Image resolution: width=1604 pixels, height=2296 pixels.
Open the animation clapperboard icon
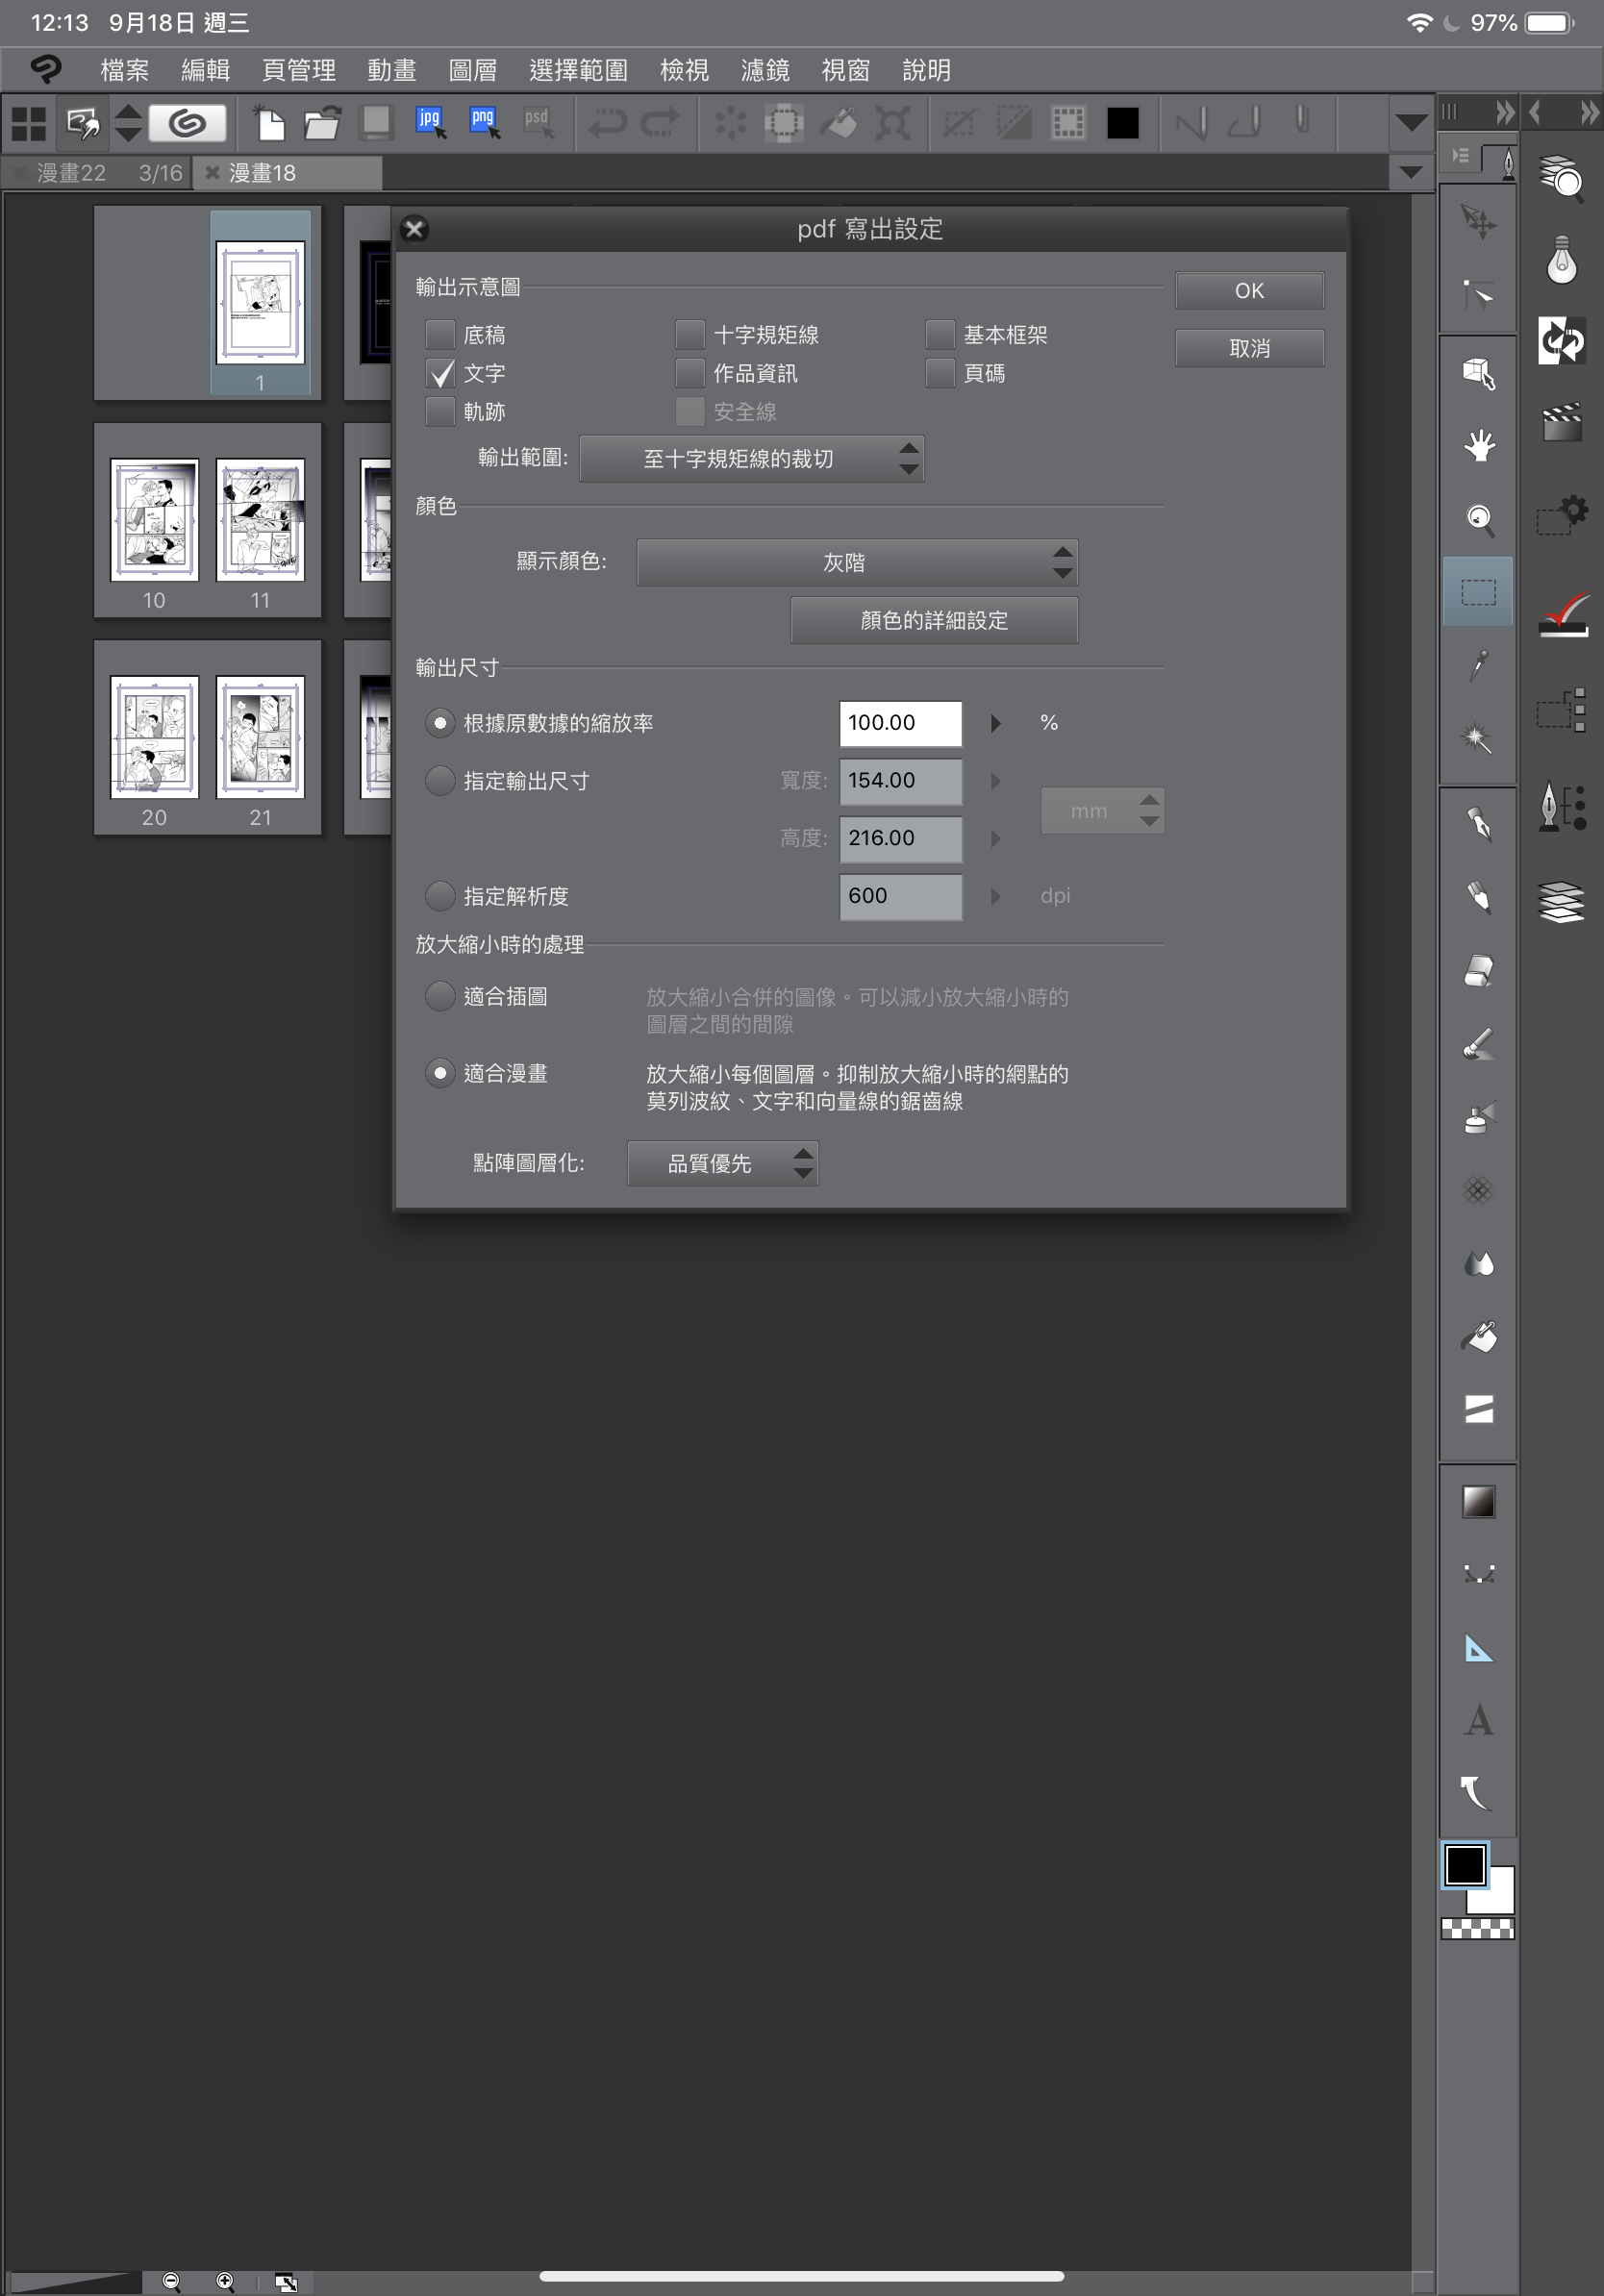tap(1561, 422)
